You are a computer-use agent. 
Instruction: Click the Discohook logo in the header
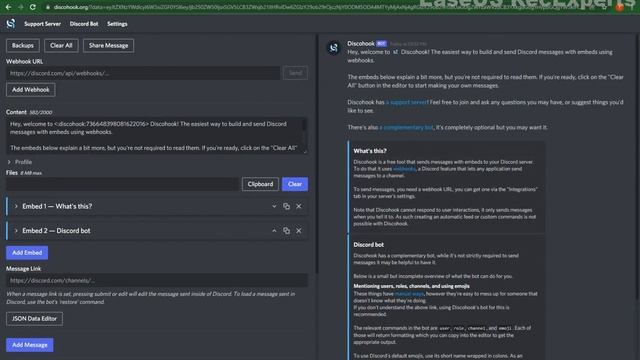pyautogui.click(x=11, y=24)
